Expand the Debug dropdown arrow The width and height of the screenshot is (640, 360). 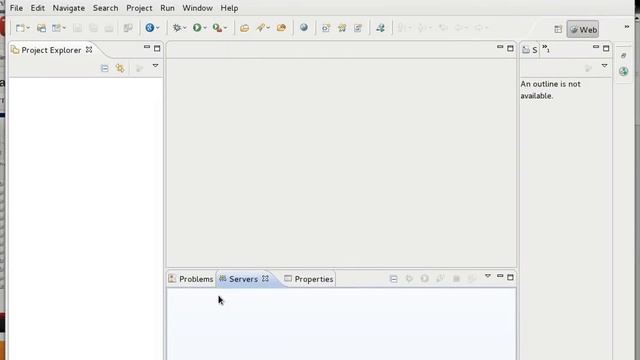coord(184,28)
